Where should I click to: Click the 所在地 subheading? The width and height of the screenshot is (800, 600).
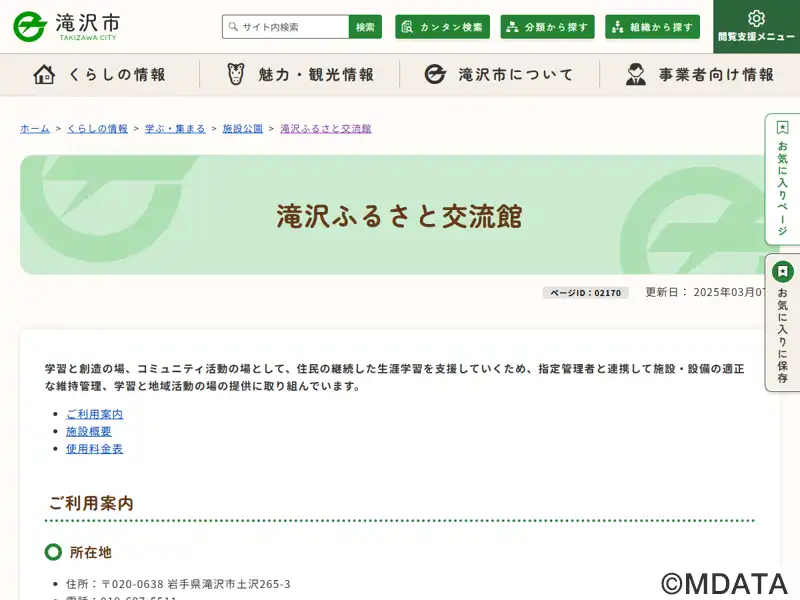click(x=90, y=553)
